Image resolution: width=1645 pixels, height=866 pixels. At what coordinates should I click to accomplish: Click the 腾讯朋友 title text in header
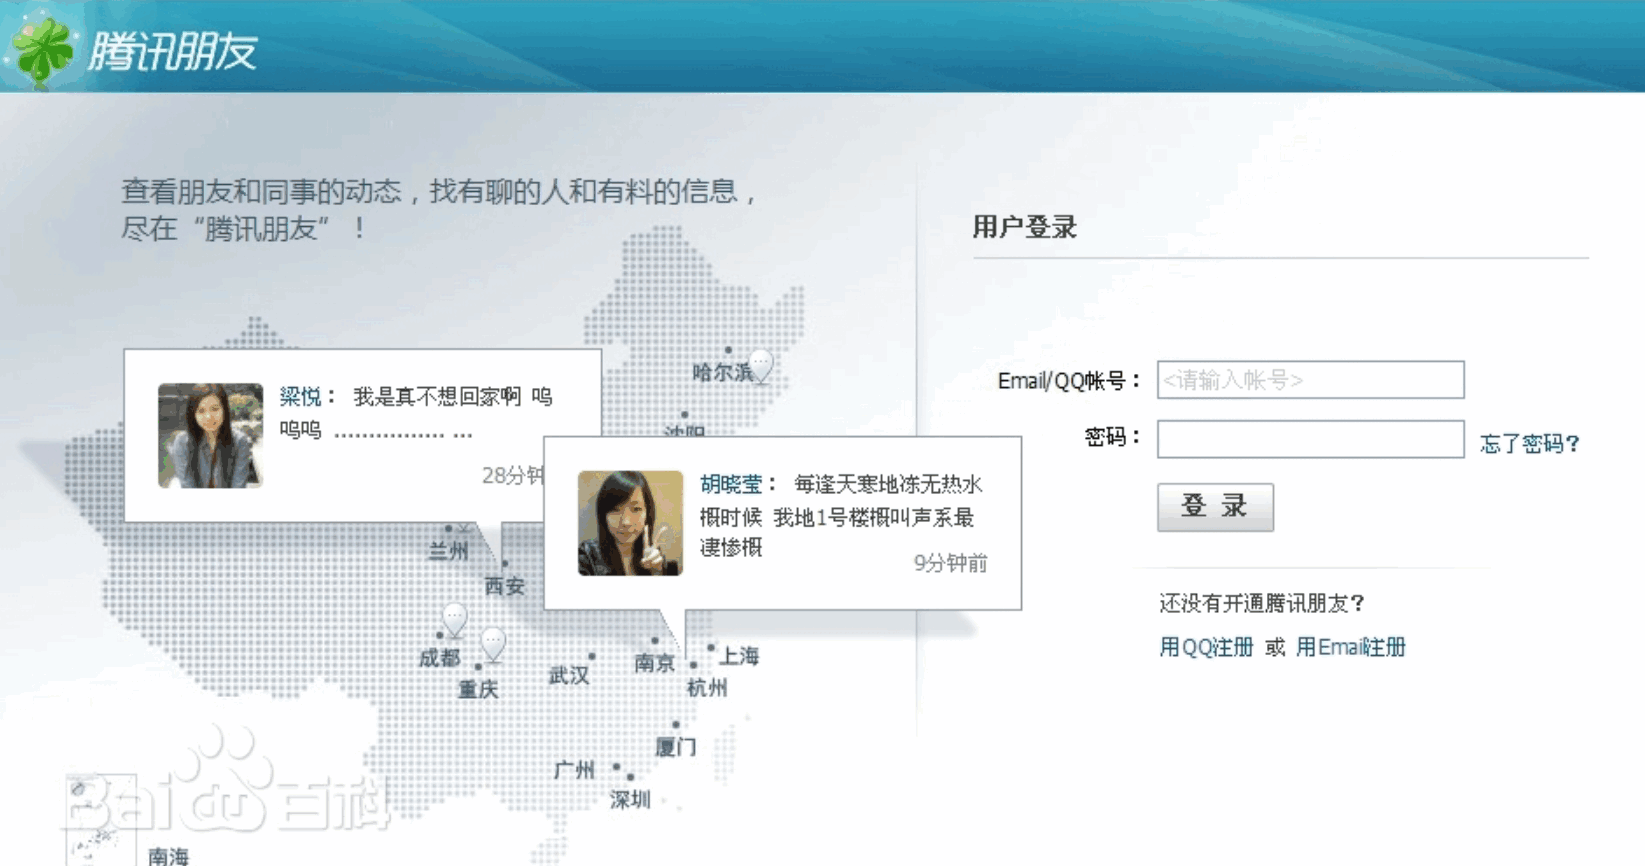pyautogui.click(x=173, y=51)
